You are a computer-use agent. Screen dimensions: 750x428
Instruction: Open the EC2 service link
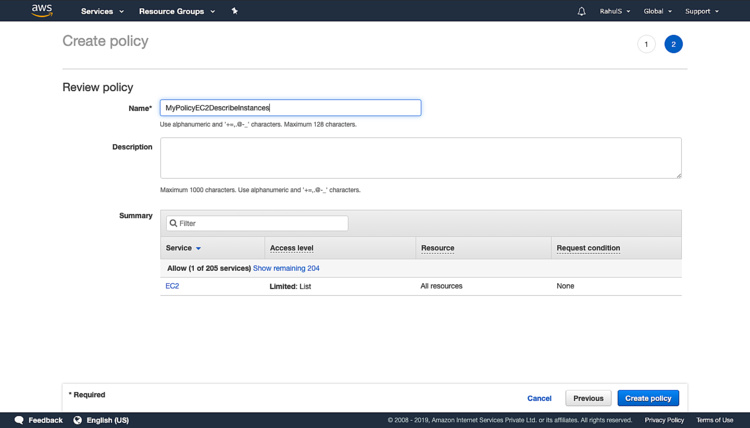click(172, 286)
